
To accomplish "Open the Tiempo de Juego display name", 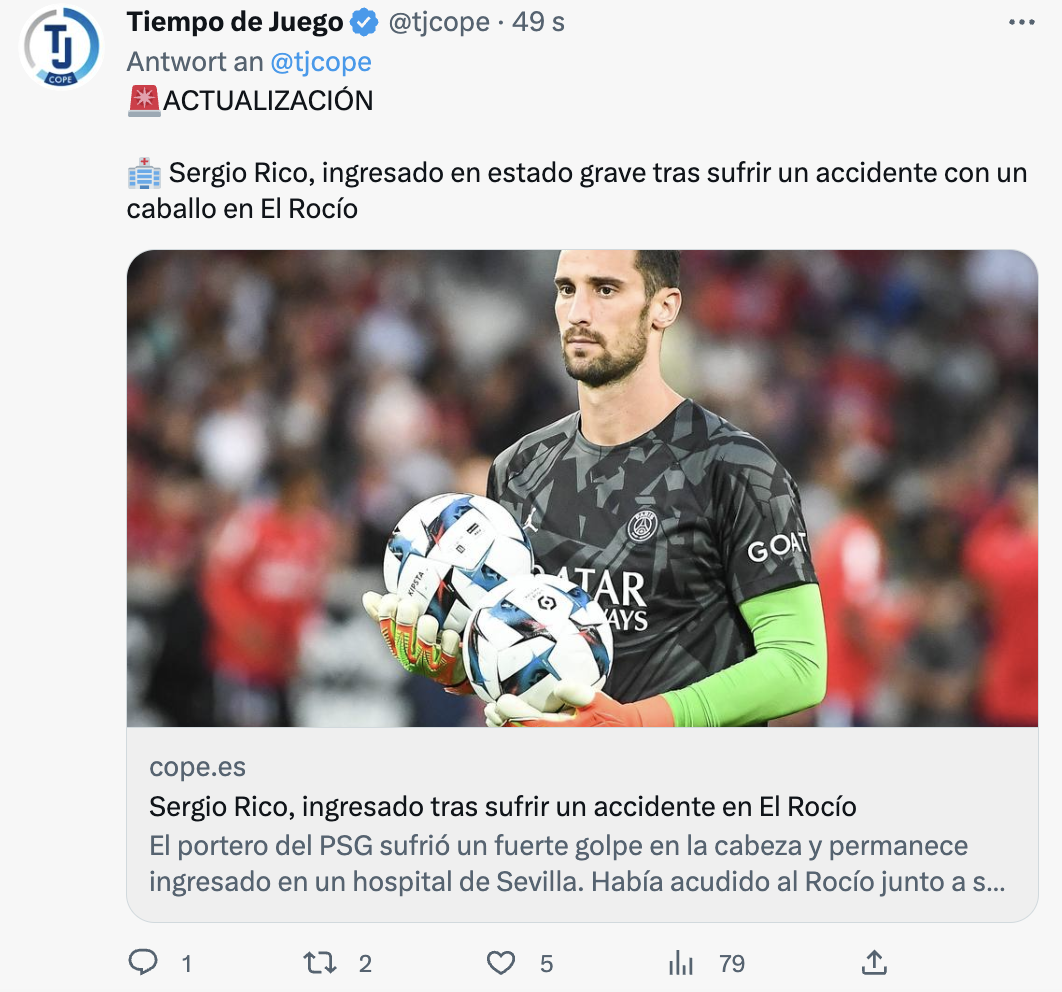I will point(235,22).
